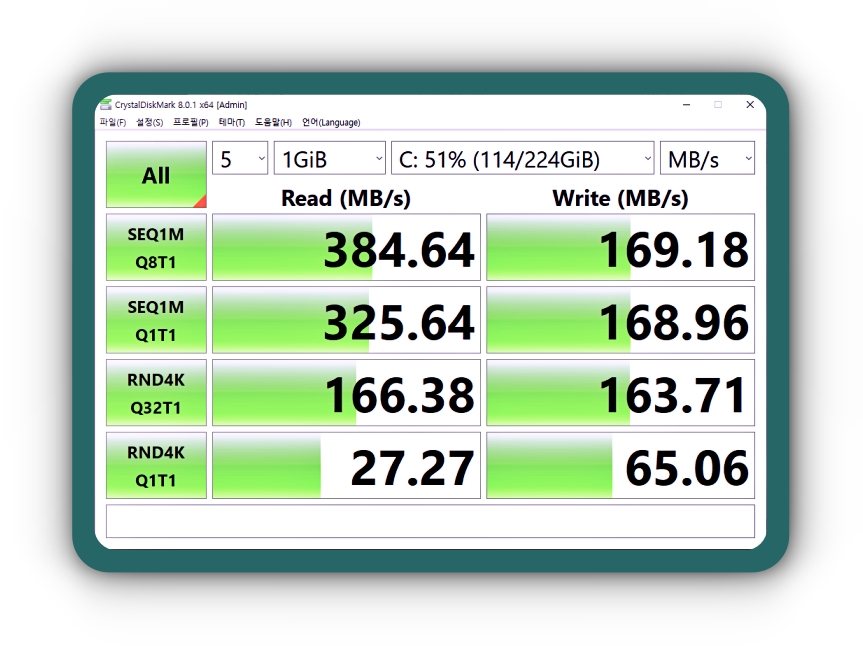Click the 163.71 write result
The height and width of the screenshot is (646, 863).
tap(620, 393)
